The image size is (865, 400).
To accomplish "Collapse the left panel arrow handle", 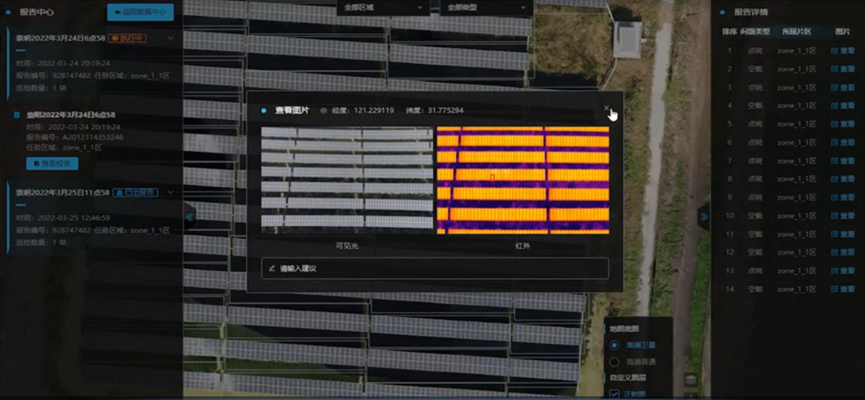I will click(x=189, y=215).
